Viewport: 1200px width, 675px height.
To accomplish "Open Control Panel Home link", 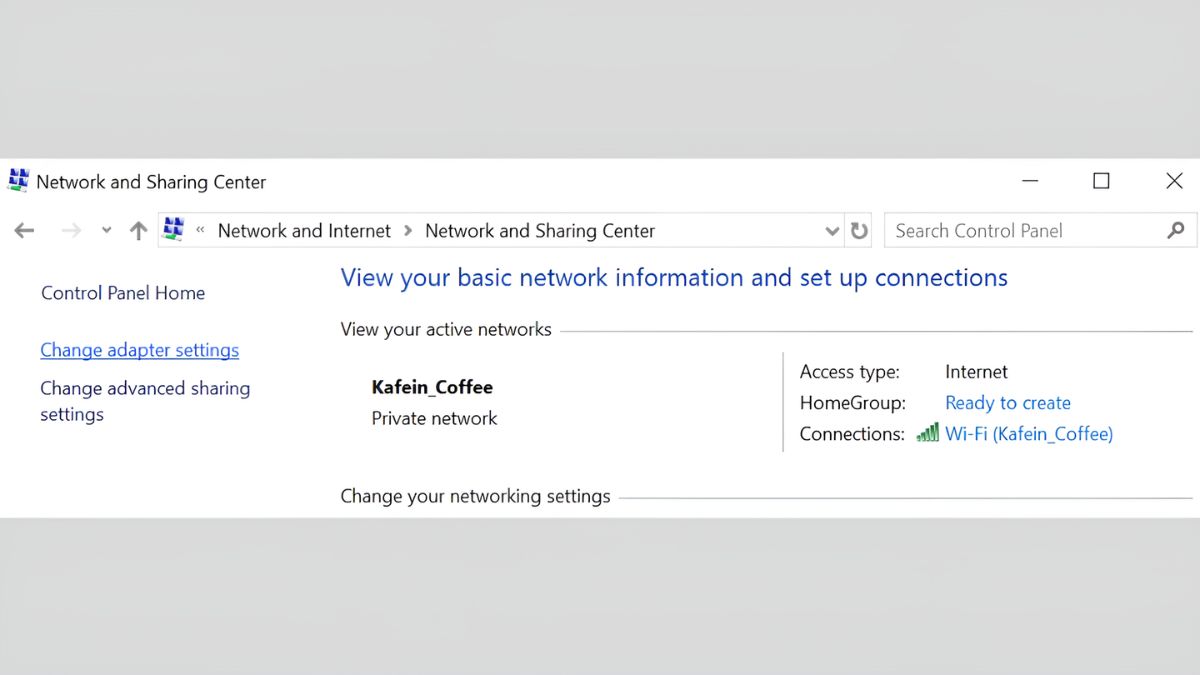I will (x=123, y=293).
